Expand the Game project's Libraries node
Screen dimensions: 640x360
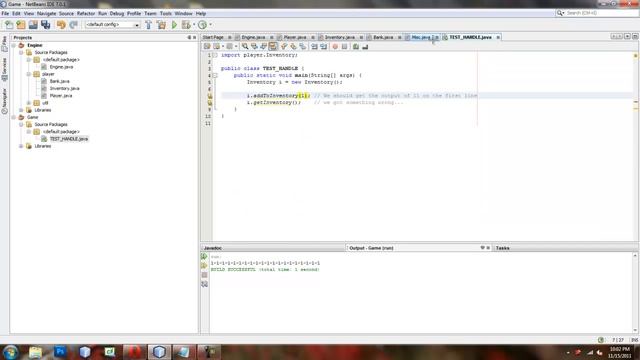point(21,146)
